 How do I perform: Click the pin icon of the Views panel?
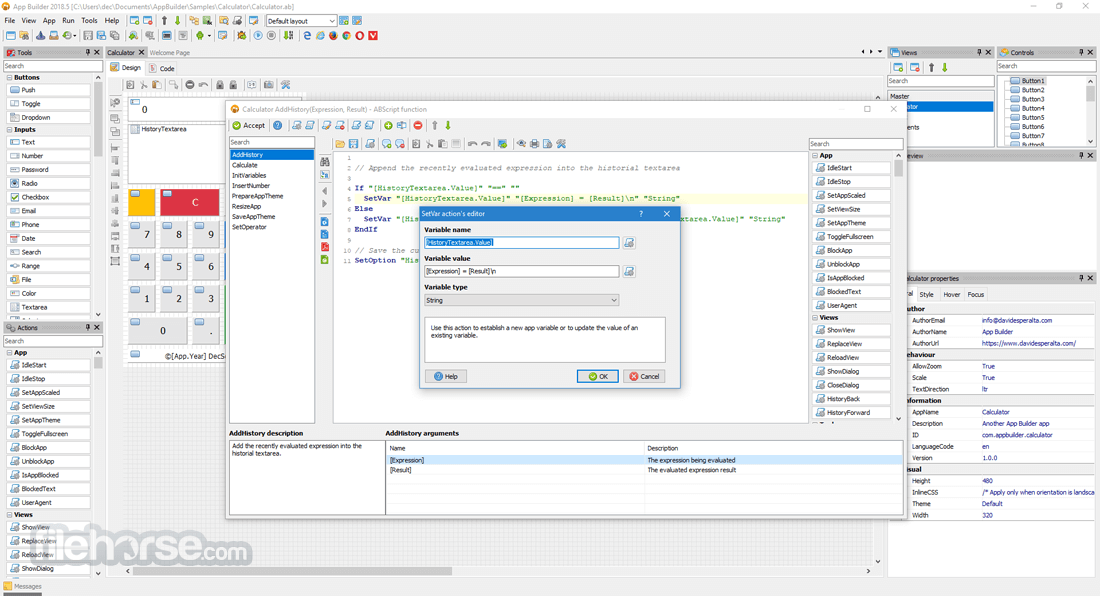coord(979,53)
